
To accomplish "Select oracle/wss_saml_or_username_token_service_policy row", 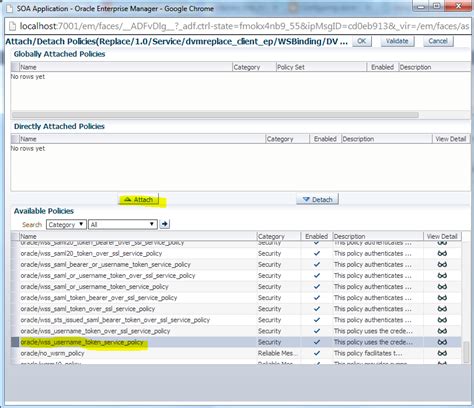I will 236,287.
